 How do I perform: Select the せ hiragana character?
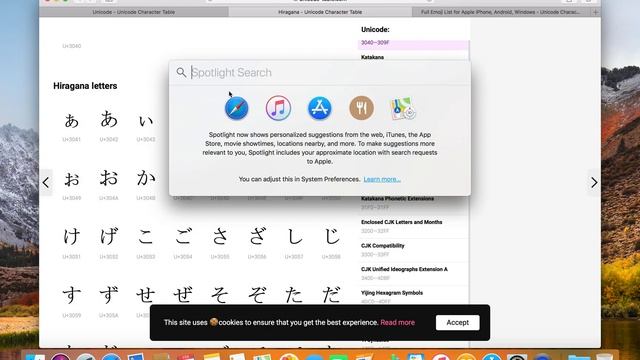tap(146, 295)
